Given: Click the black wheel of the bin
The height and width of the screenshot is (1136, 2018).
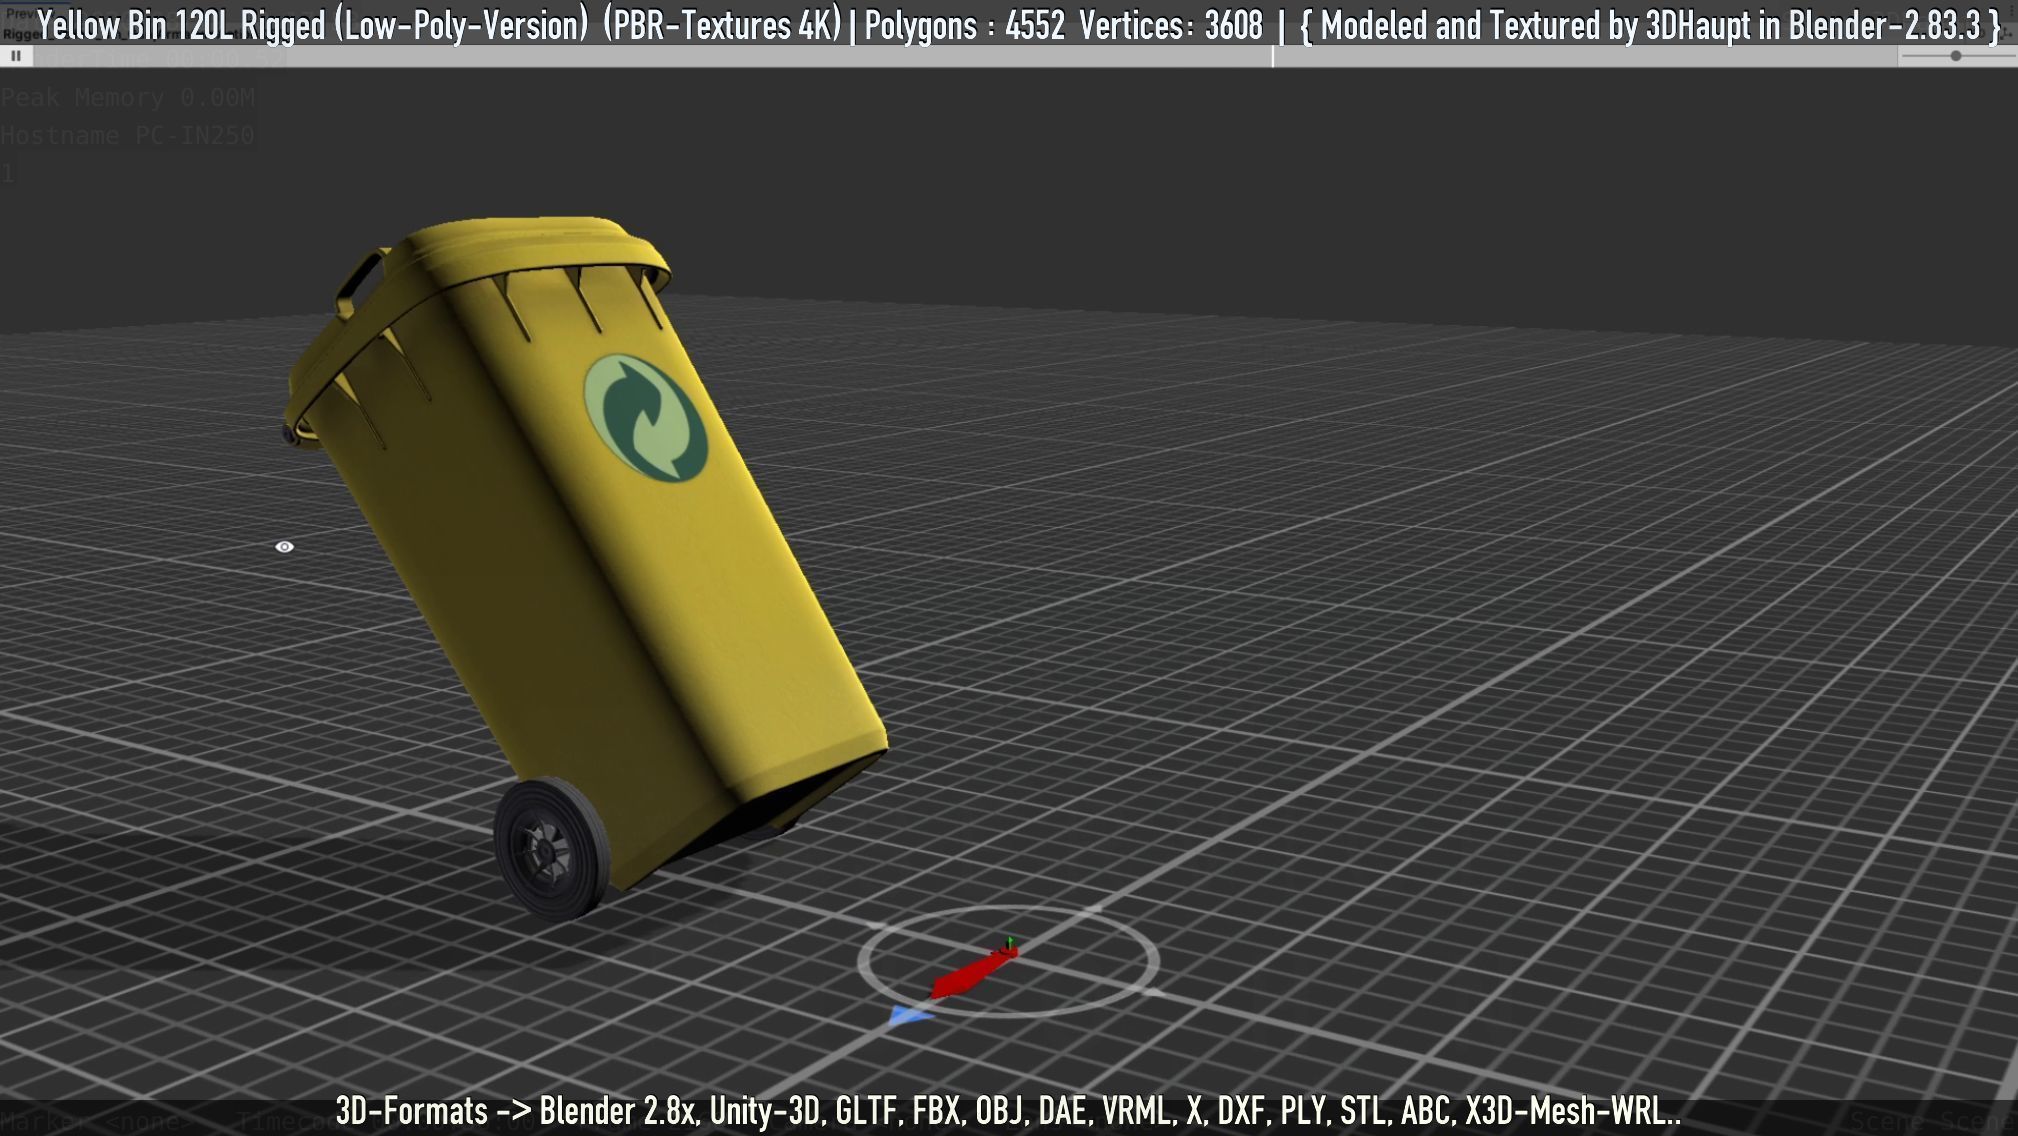Looking at the screenshot, I should (551, 849).
